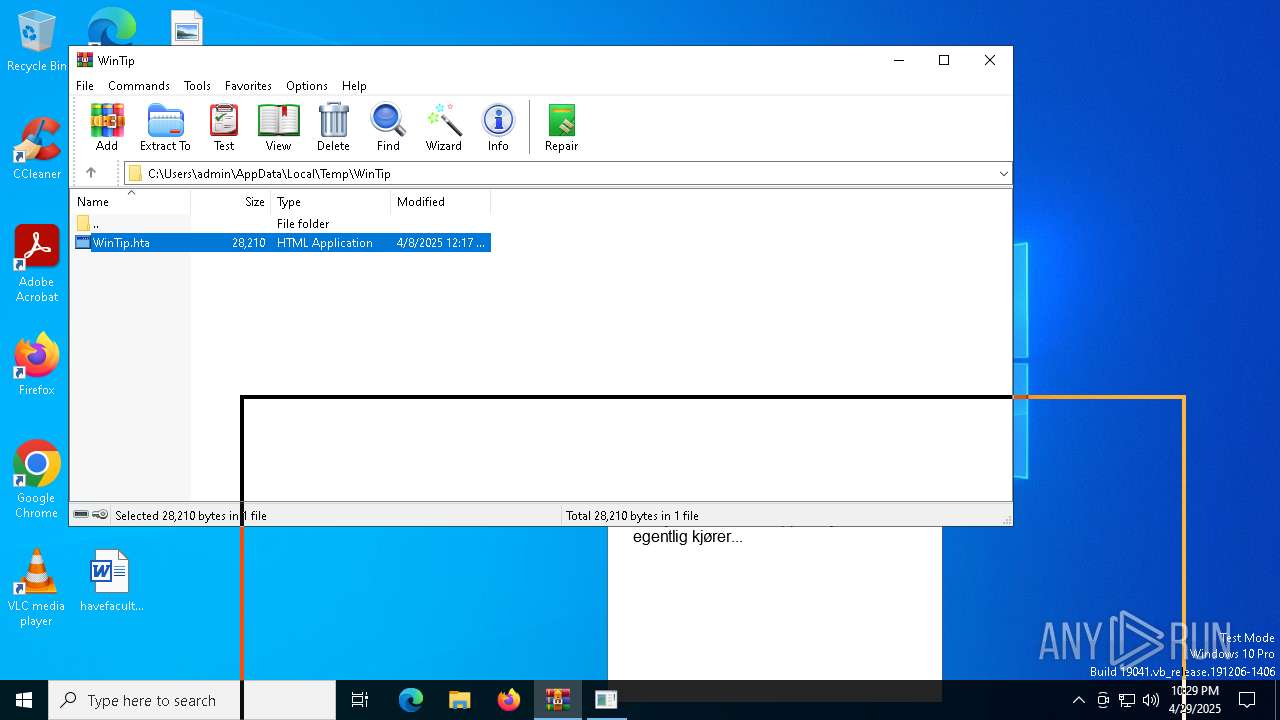The width and height of the screenshot is (1280, 720).
Task: Open Firefox desktop shortcut
Action: [x=37, y=365]
